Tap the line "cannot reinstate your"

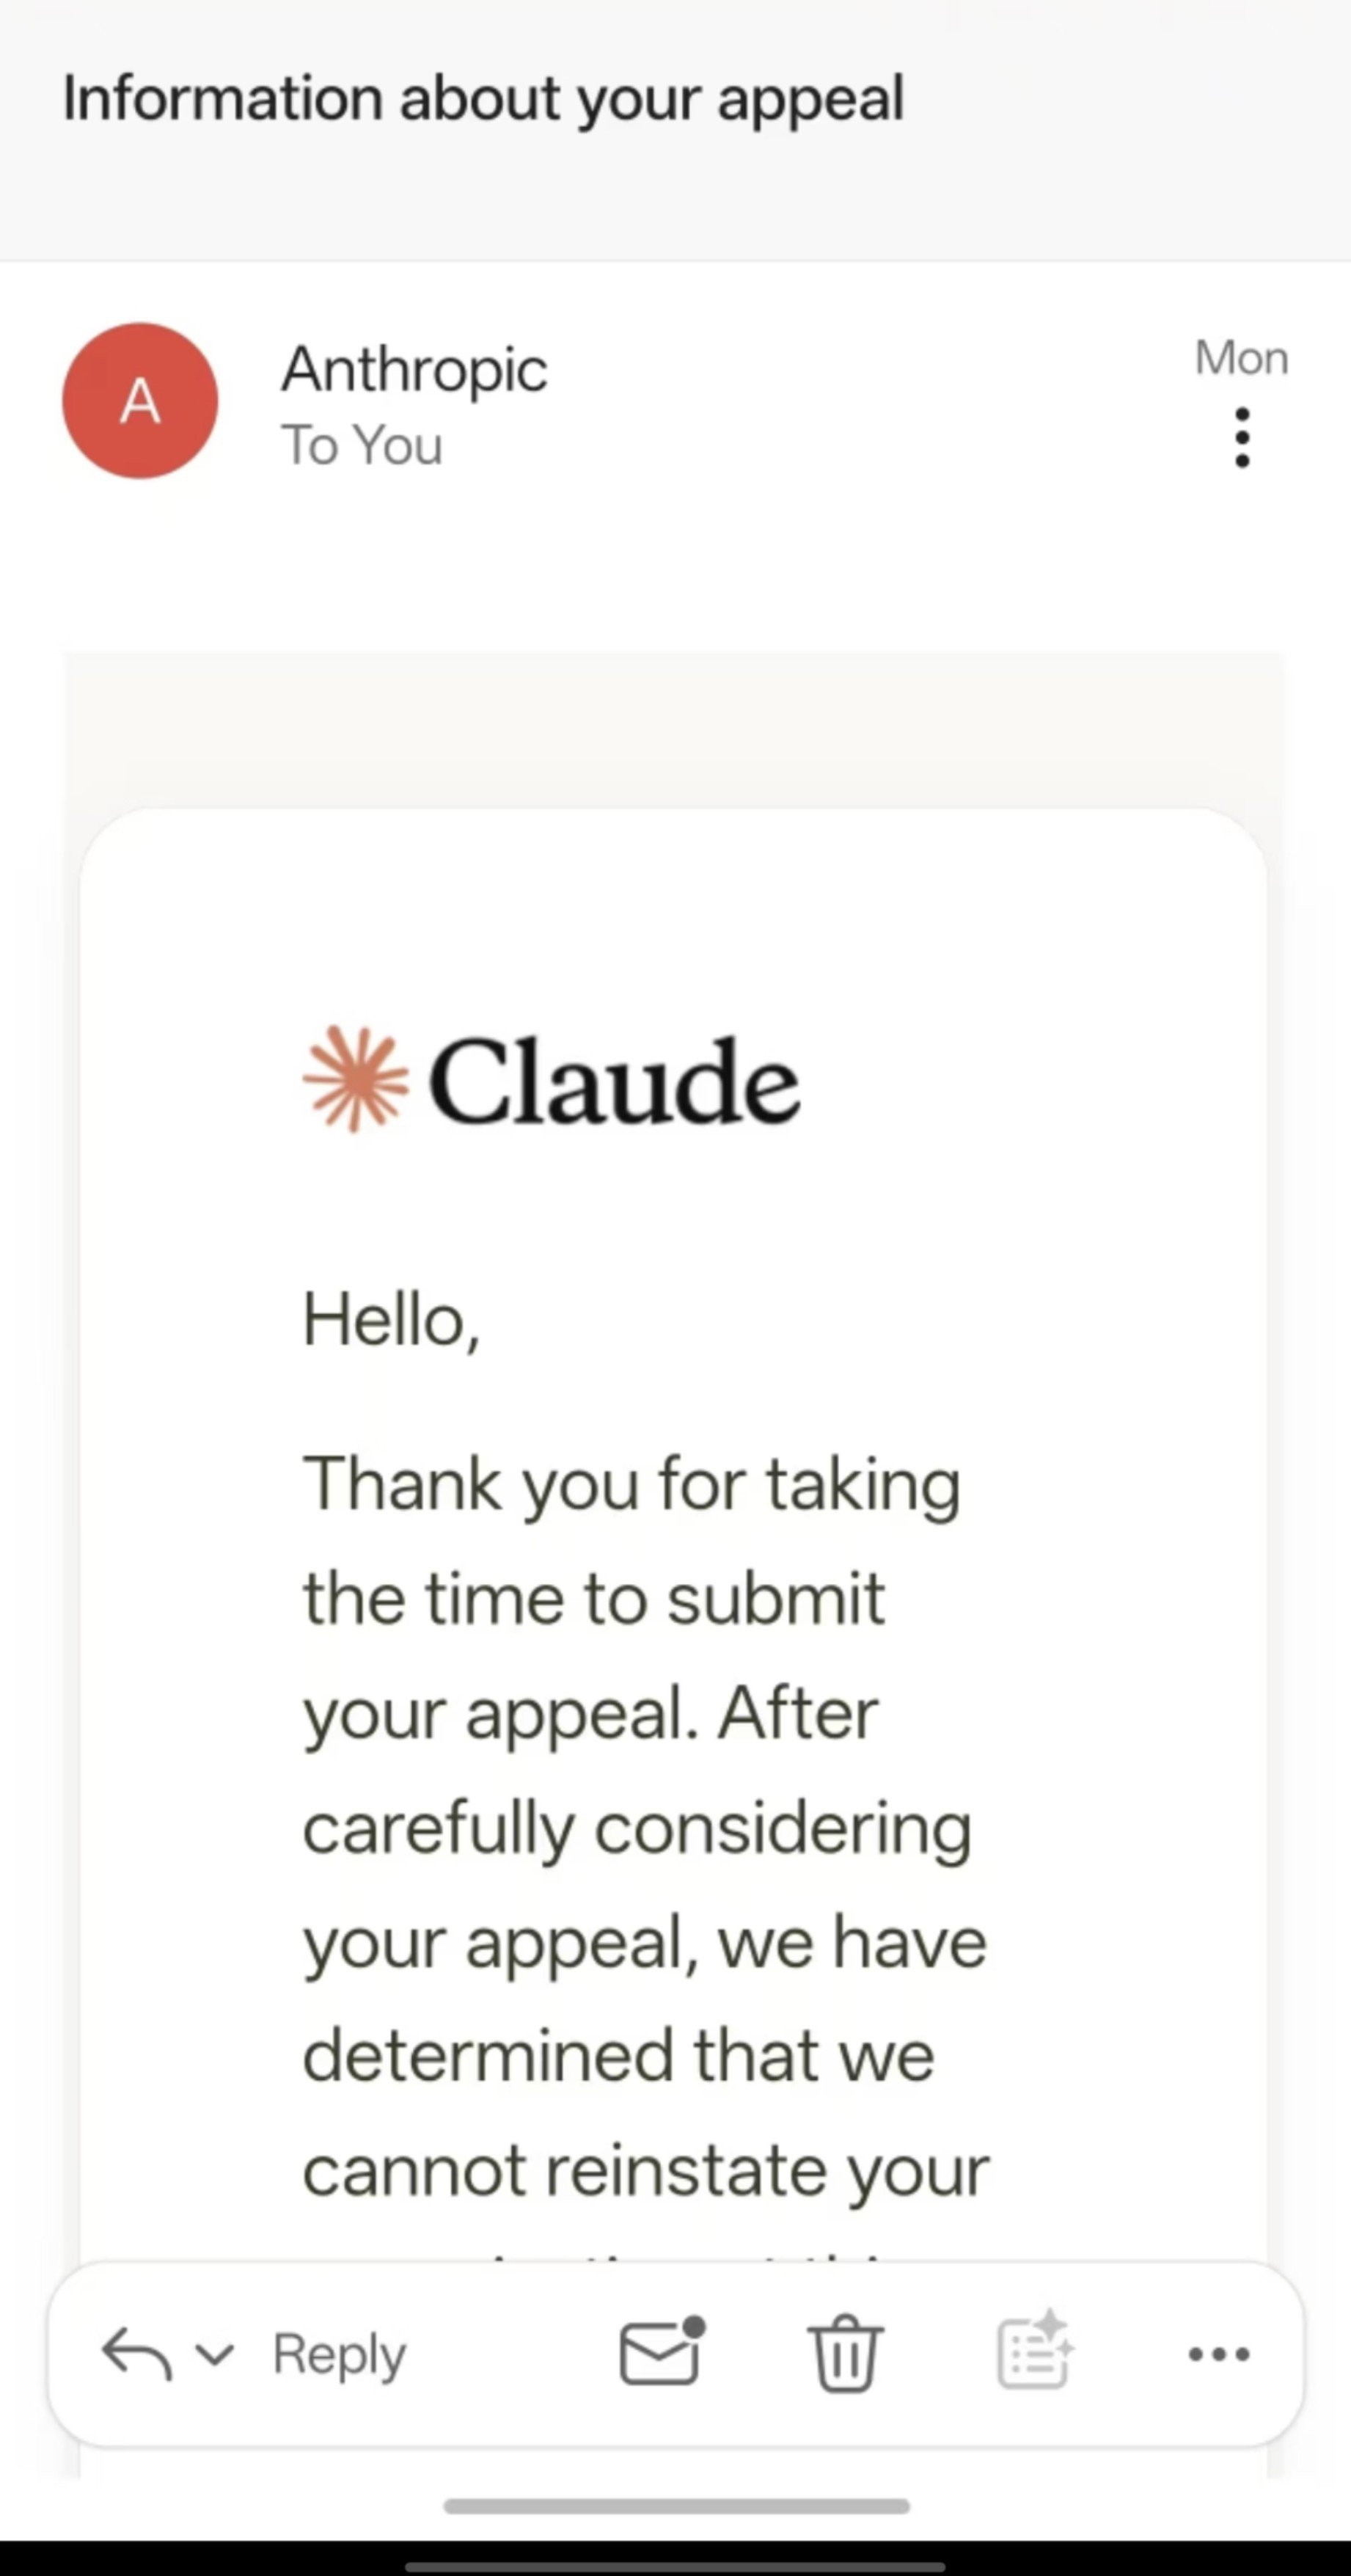(646, 2172)
